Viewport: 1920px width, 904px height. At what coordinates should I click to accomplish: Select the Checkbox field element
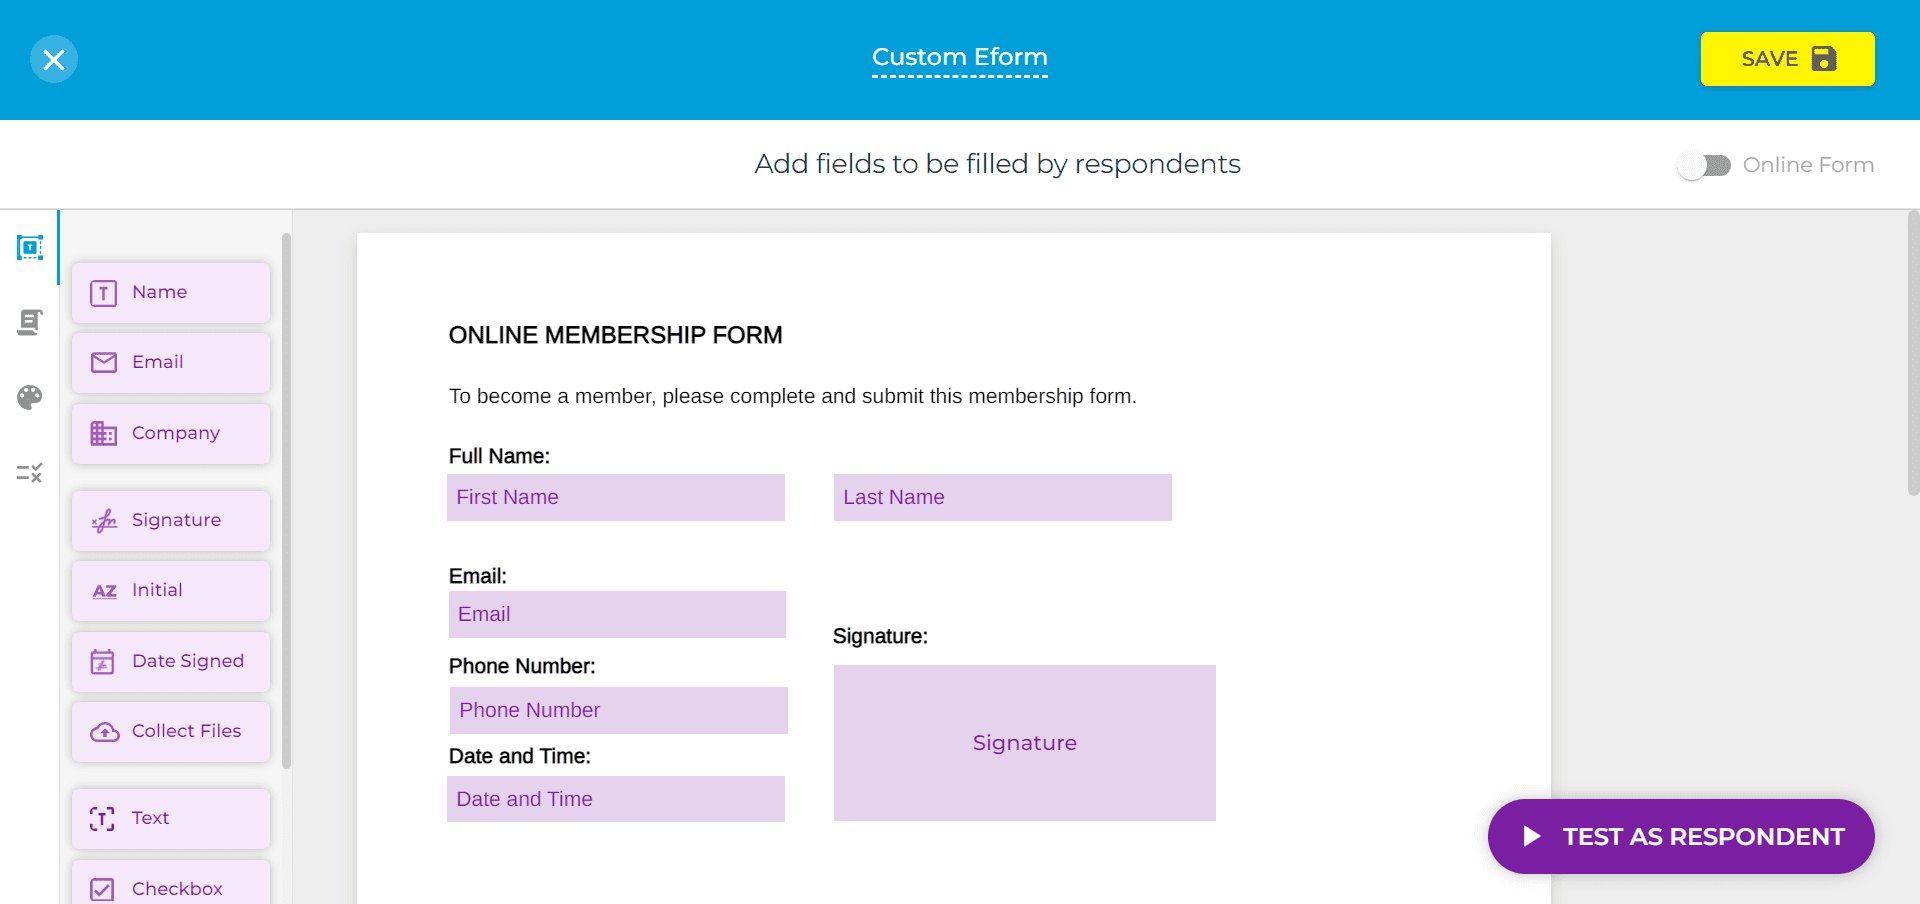[x=170, y=888]
